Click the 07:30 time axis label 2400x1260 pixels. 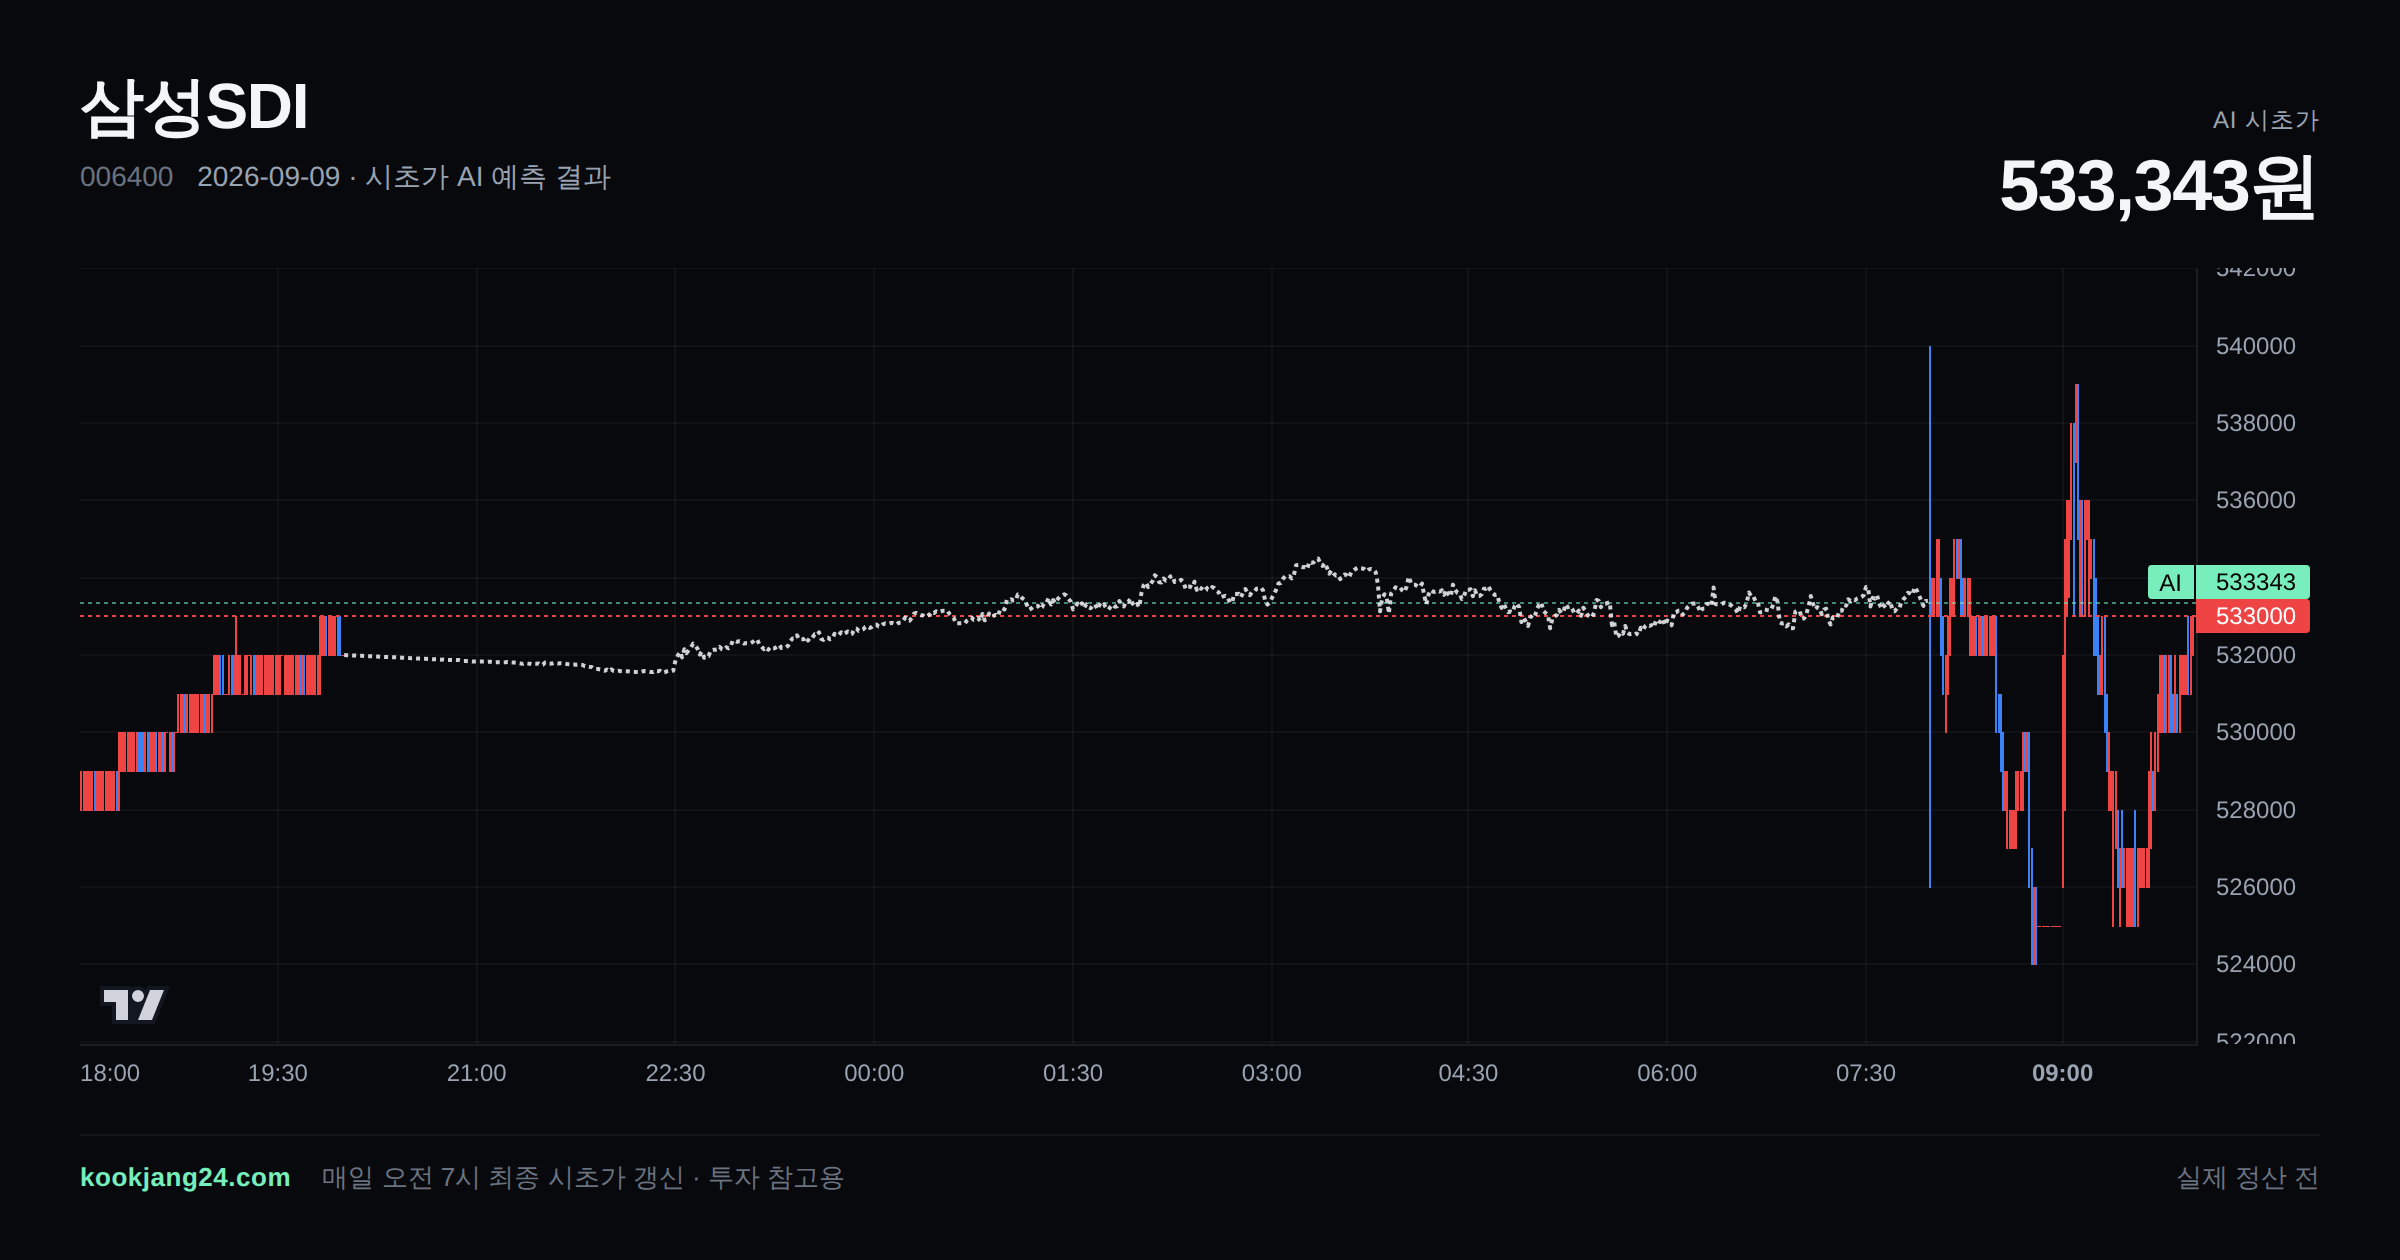click(x=1866, y=1073)
